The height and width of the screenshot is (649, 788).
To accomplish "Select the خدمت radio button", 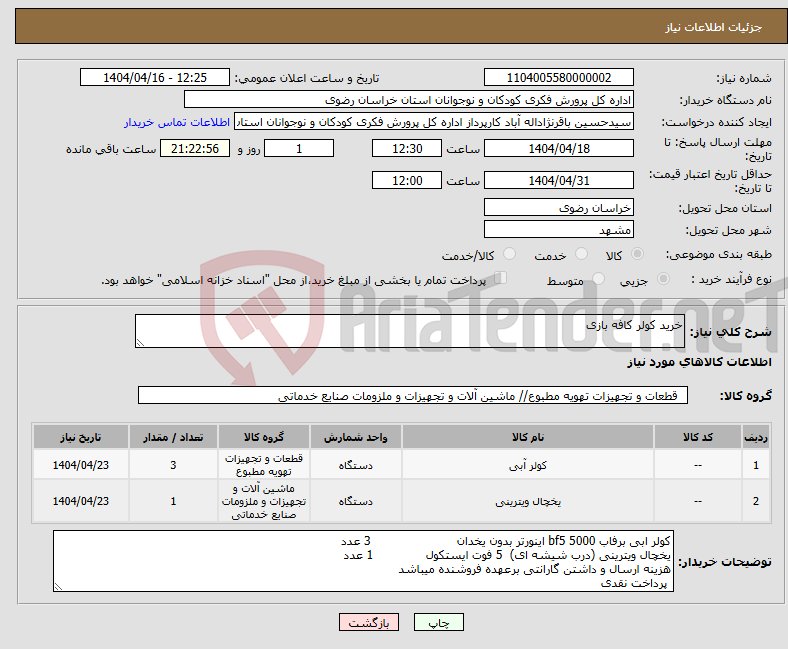I will 581,254.
